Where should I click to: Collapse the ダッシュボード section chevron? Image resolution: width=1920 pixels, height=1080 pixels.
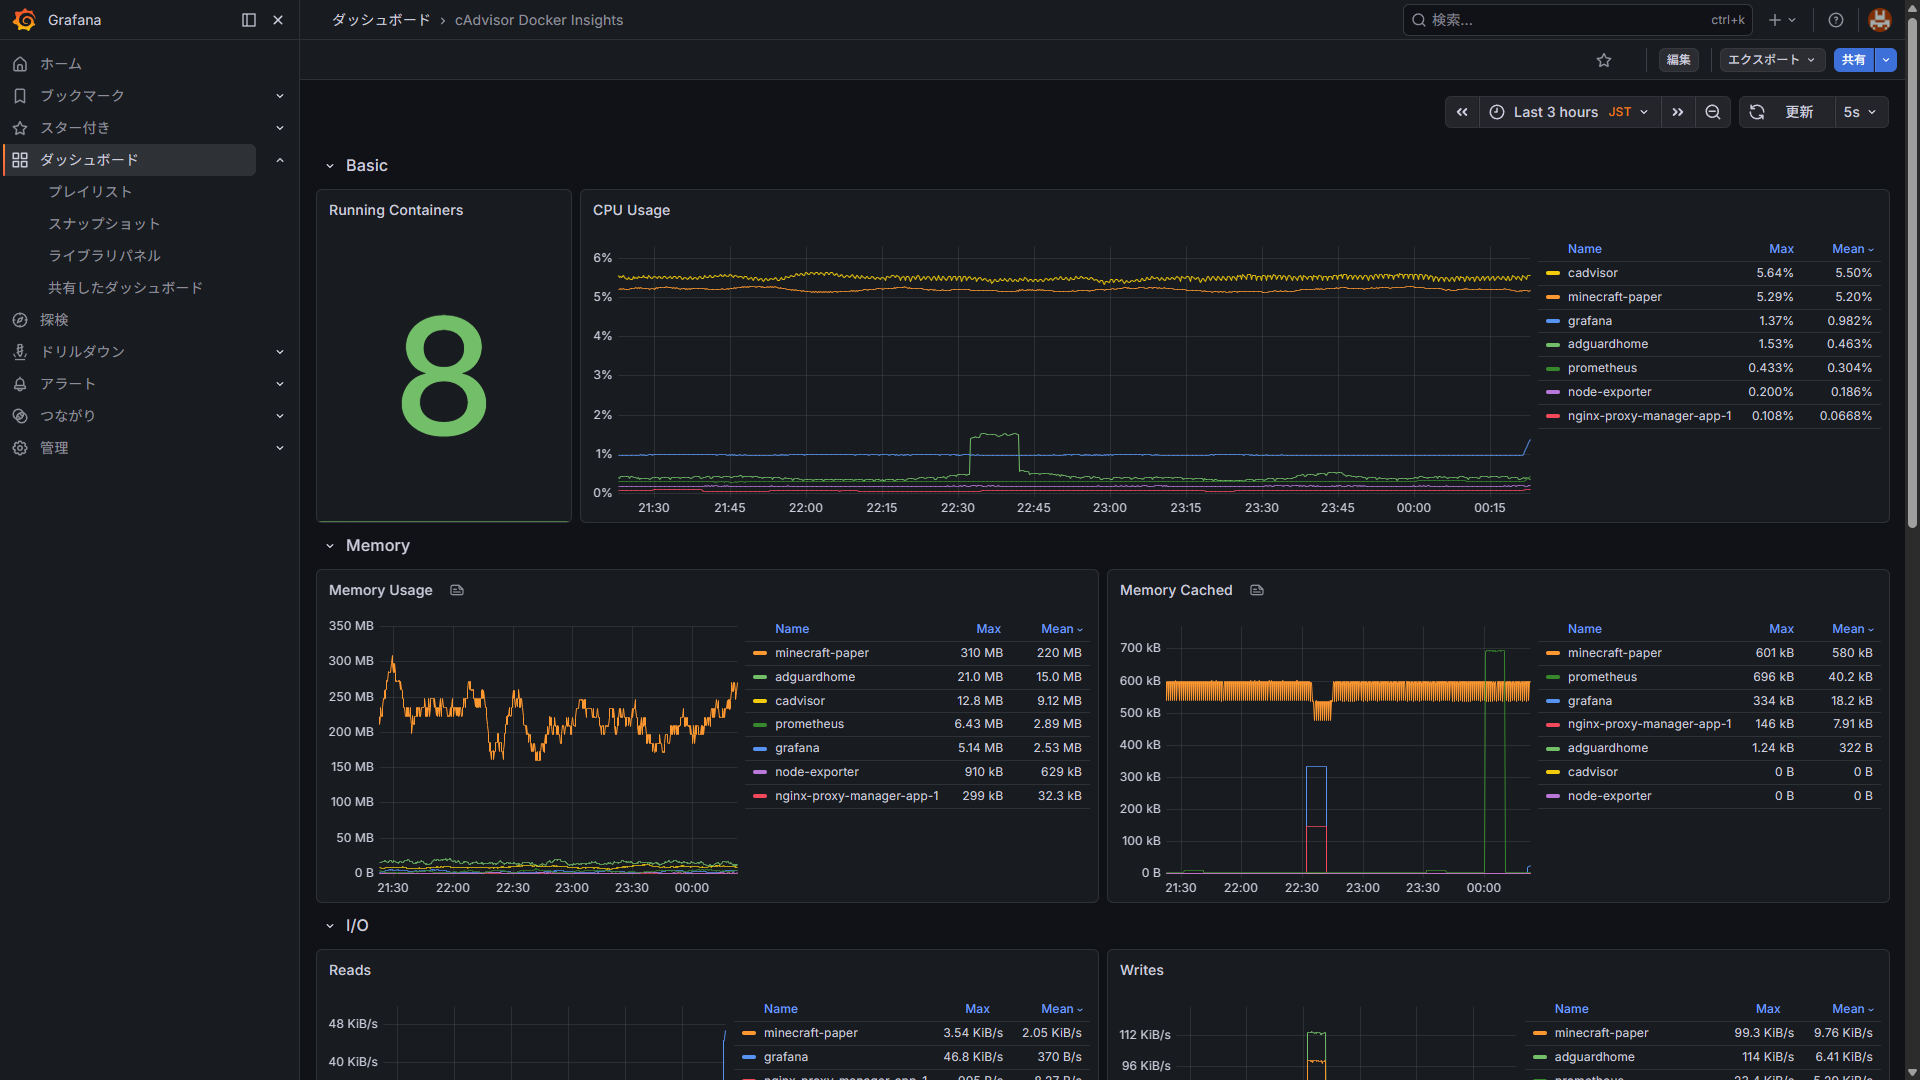(280, 160)
